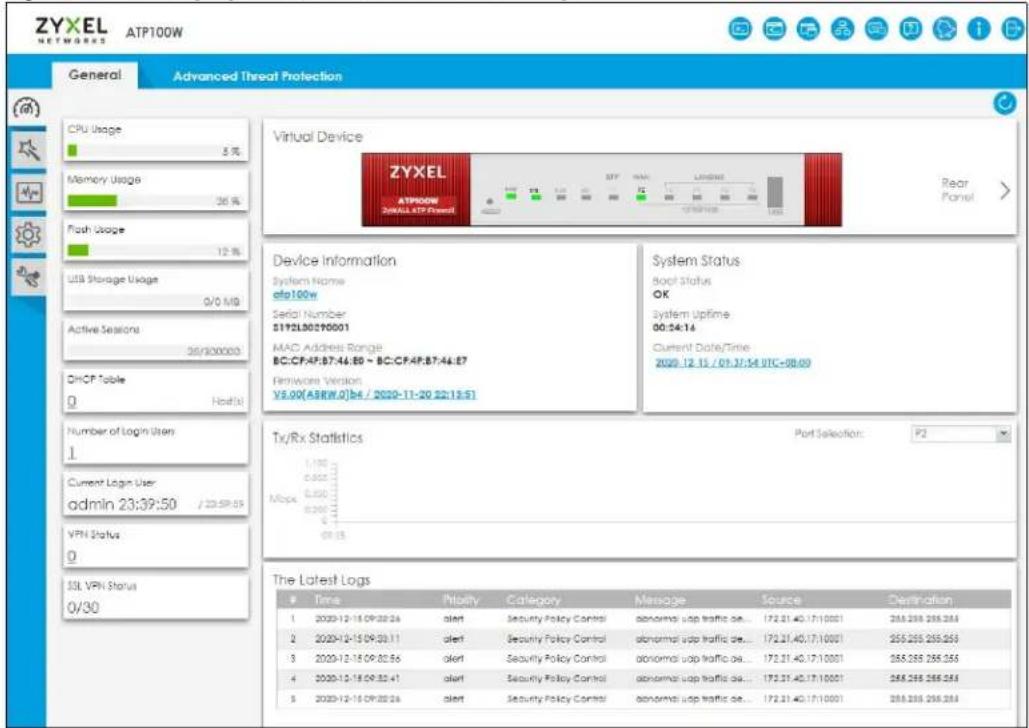The image size is (1029, 728).
Task: Click the VPN Status count link
Action: pyautogui.click(x=72, y=556)
